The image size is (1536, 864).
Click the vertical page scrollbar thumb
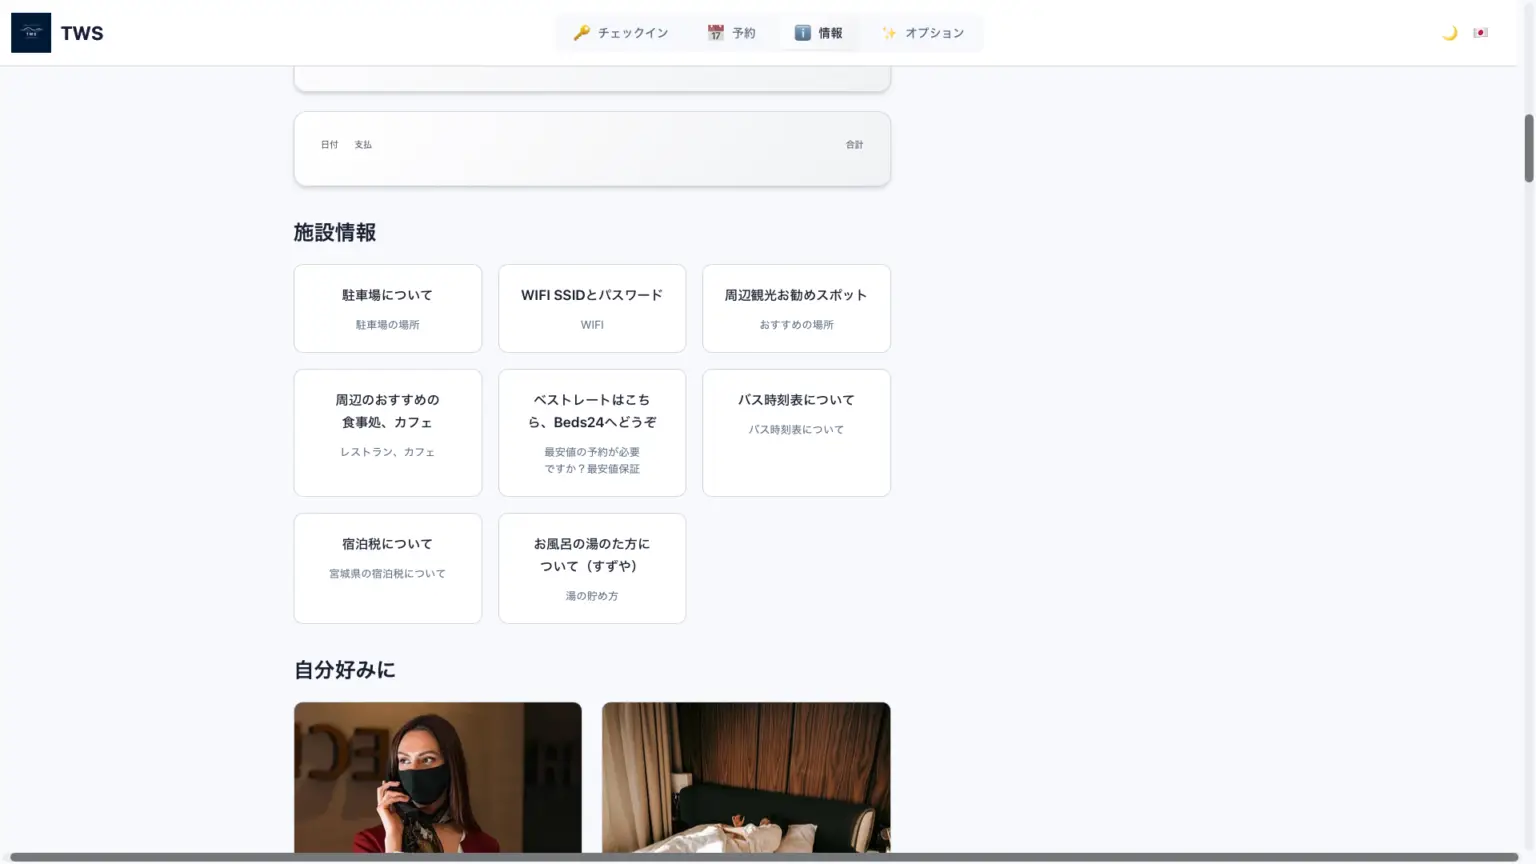(x=1528, y=148)
